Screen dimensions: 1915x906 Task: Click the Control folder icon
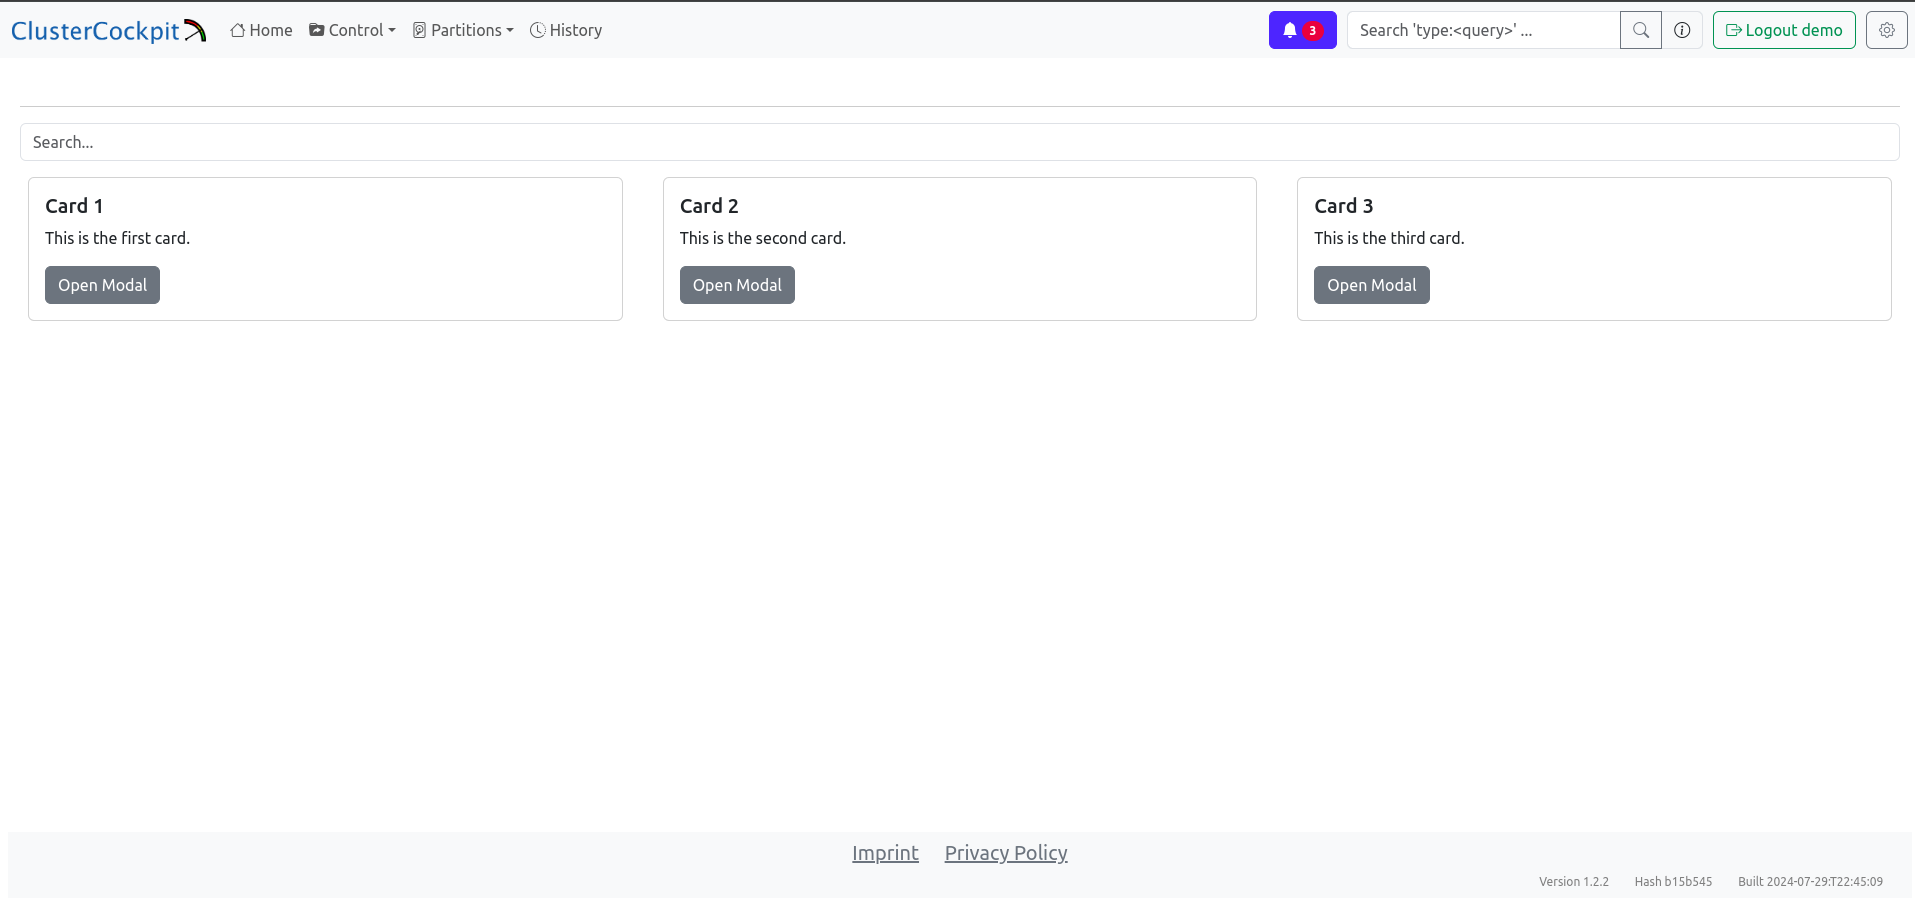tap(317, 30)
